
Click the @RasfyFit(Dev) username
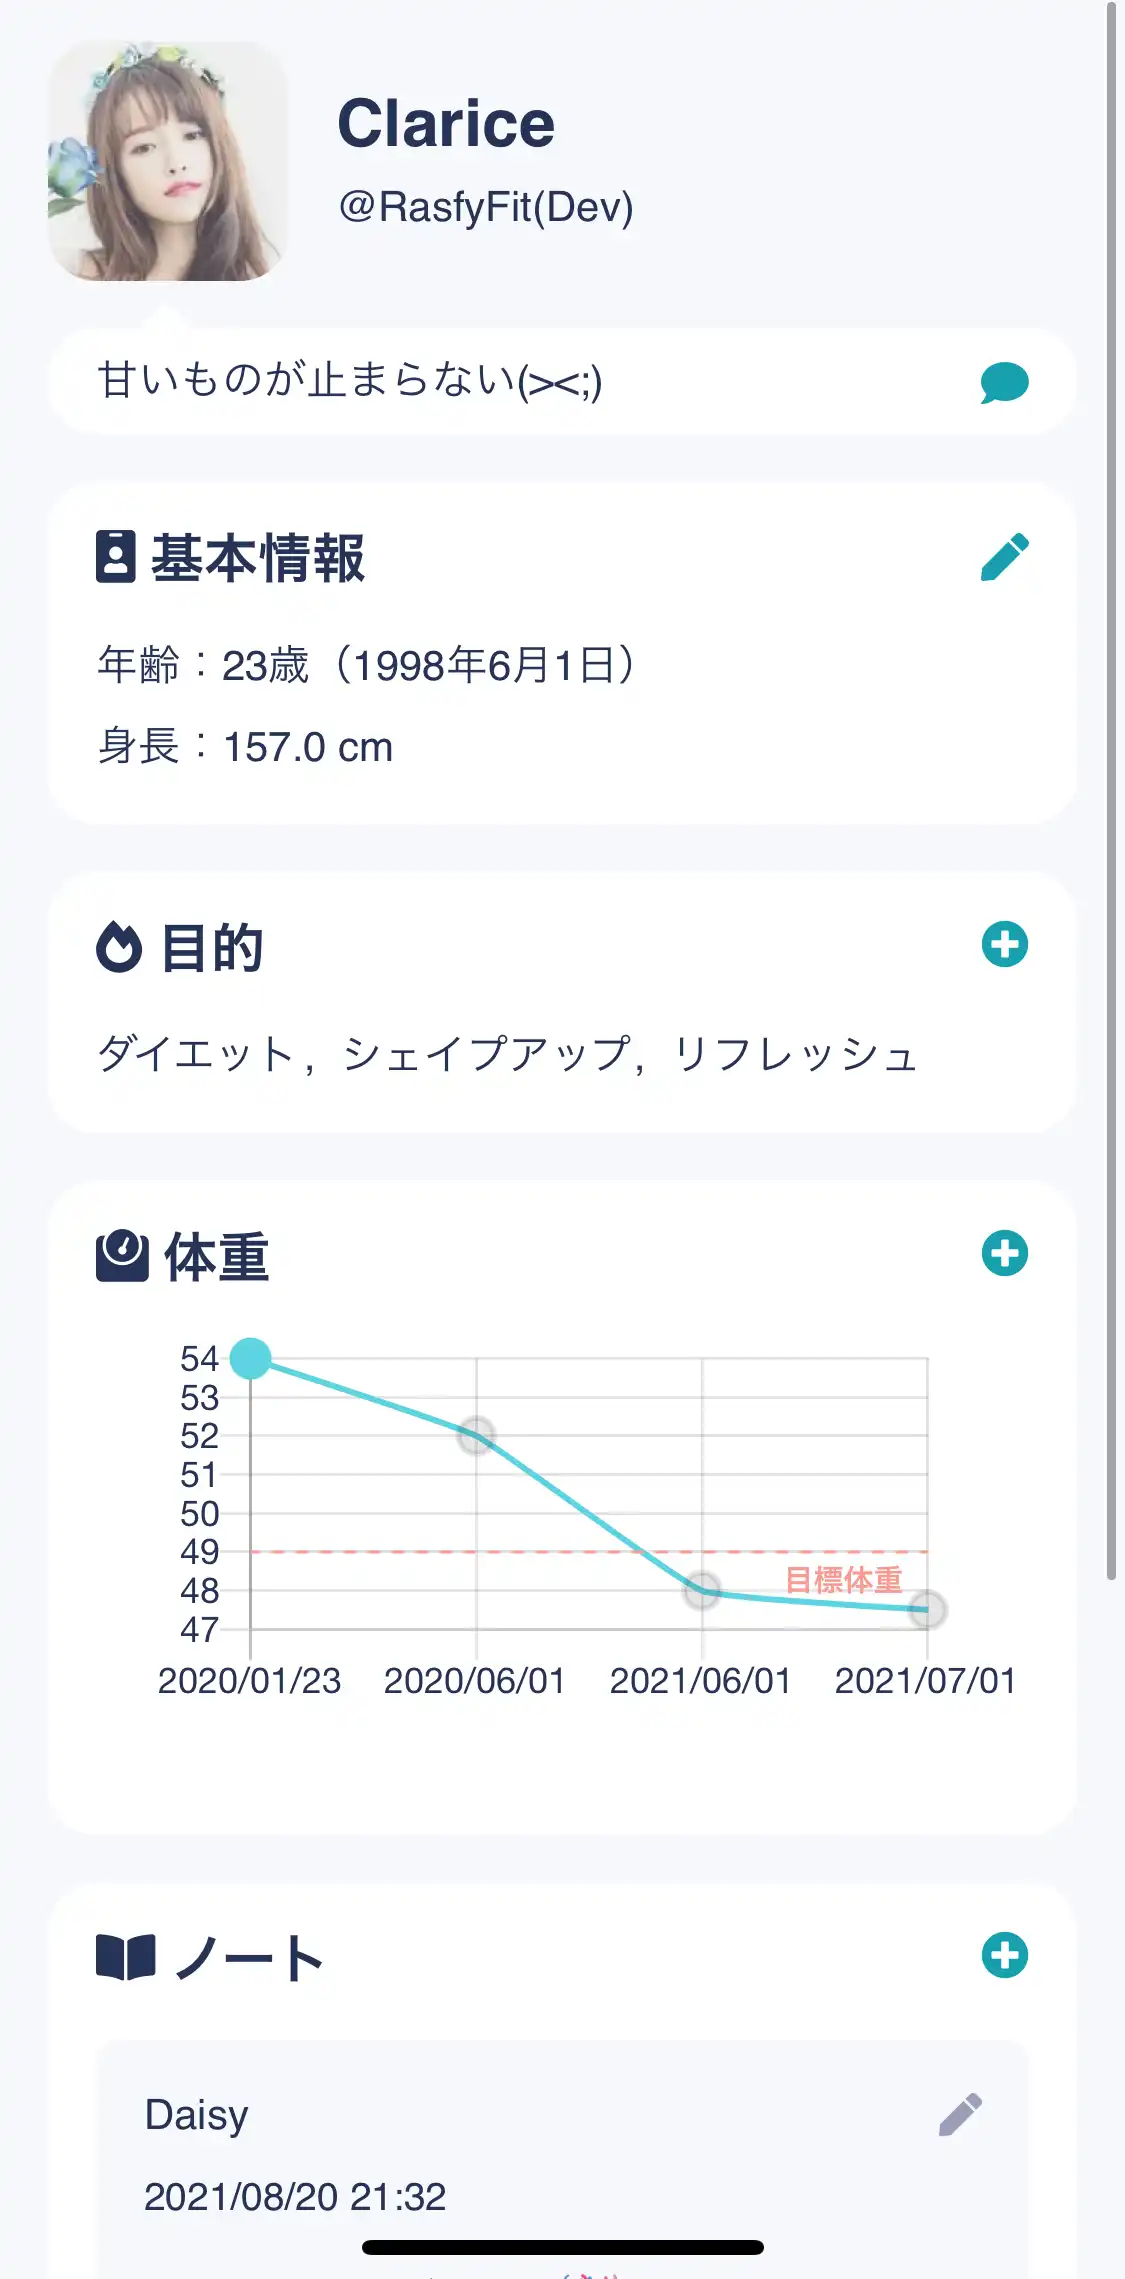pyautogui.click(x=486, y=207)
